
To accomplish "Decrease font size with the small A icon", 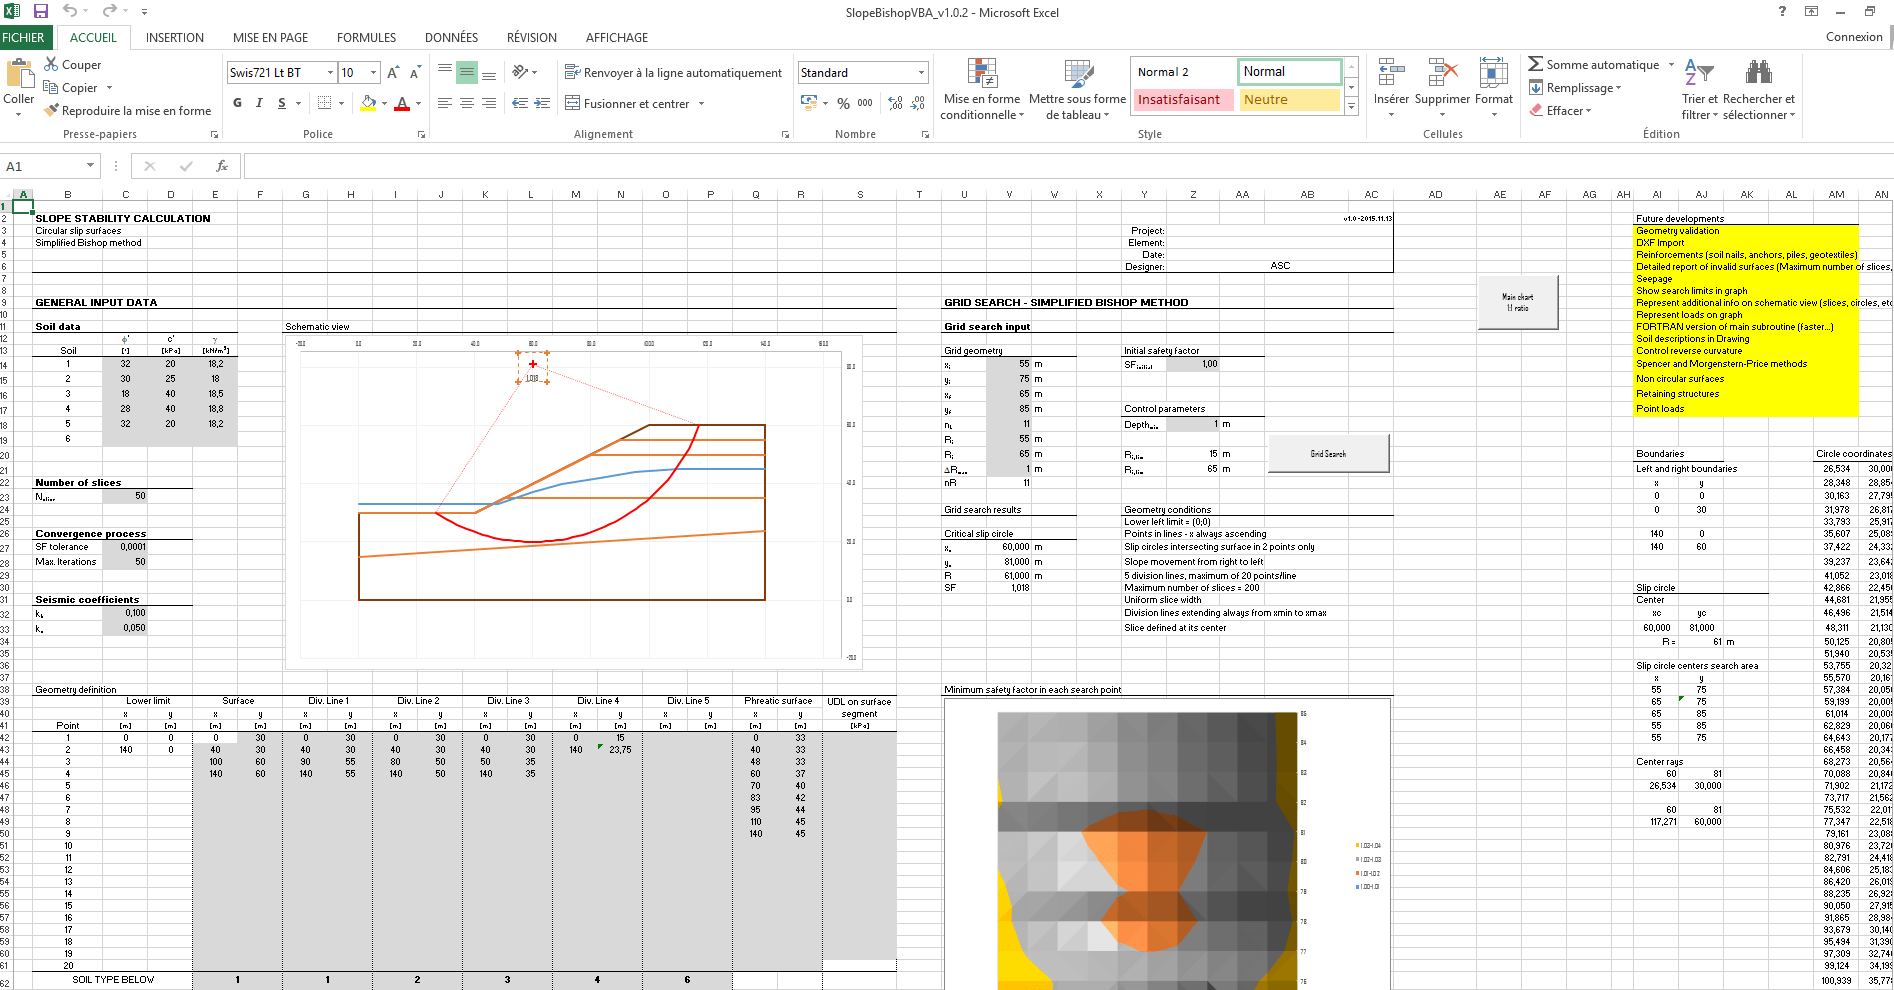I will tap(415, 72).
